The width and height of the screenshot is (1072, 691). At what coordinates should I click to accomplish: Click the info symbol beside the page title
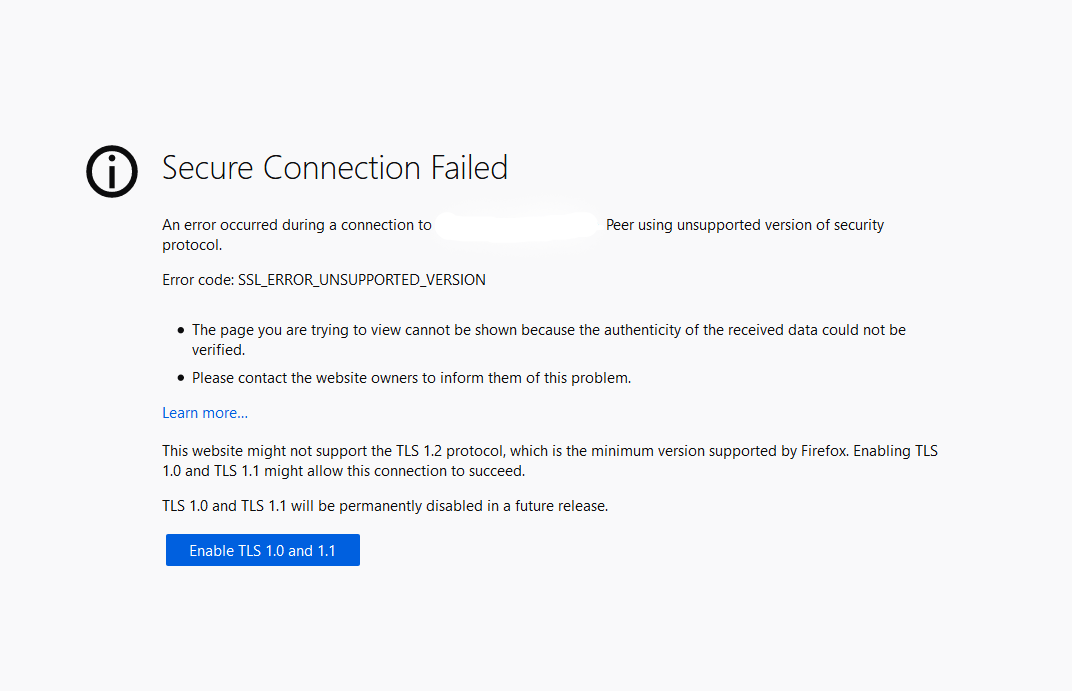point(111,171)
